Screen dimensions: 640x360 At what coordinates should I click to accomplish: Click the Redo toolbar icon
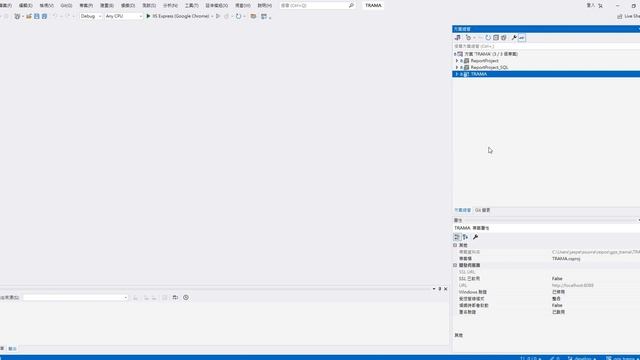(68, 16)
